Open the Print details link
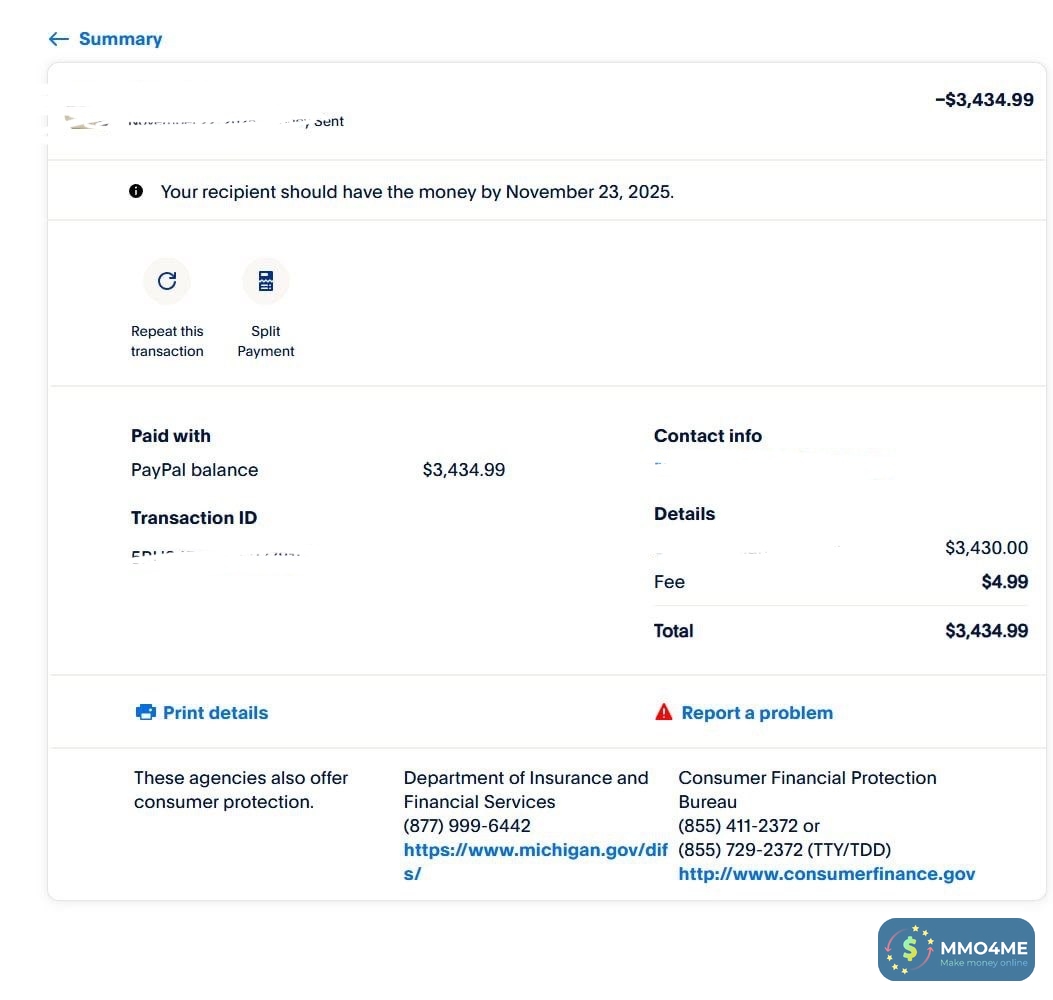This screenshot has height=1000, width=1053. pyautogui.click(x=215, y=713)
